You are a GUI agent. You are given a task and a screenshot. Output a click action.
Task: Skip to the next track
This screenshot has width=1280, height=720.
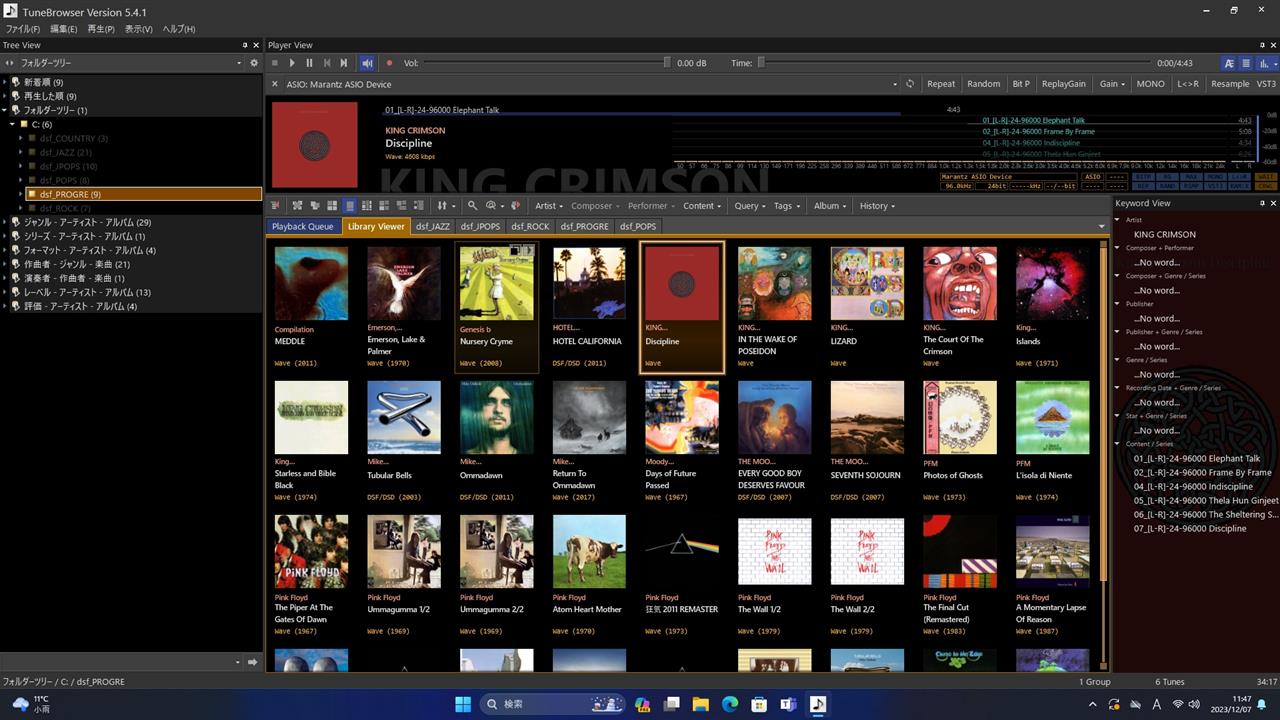point(344,63)
